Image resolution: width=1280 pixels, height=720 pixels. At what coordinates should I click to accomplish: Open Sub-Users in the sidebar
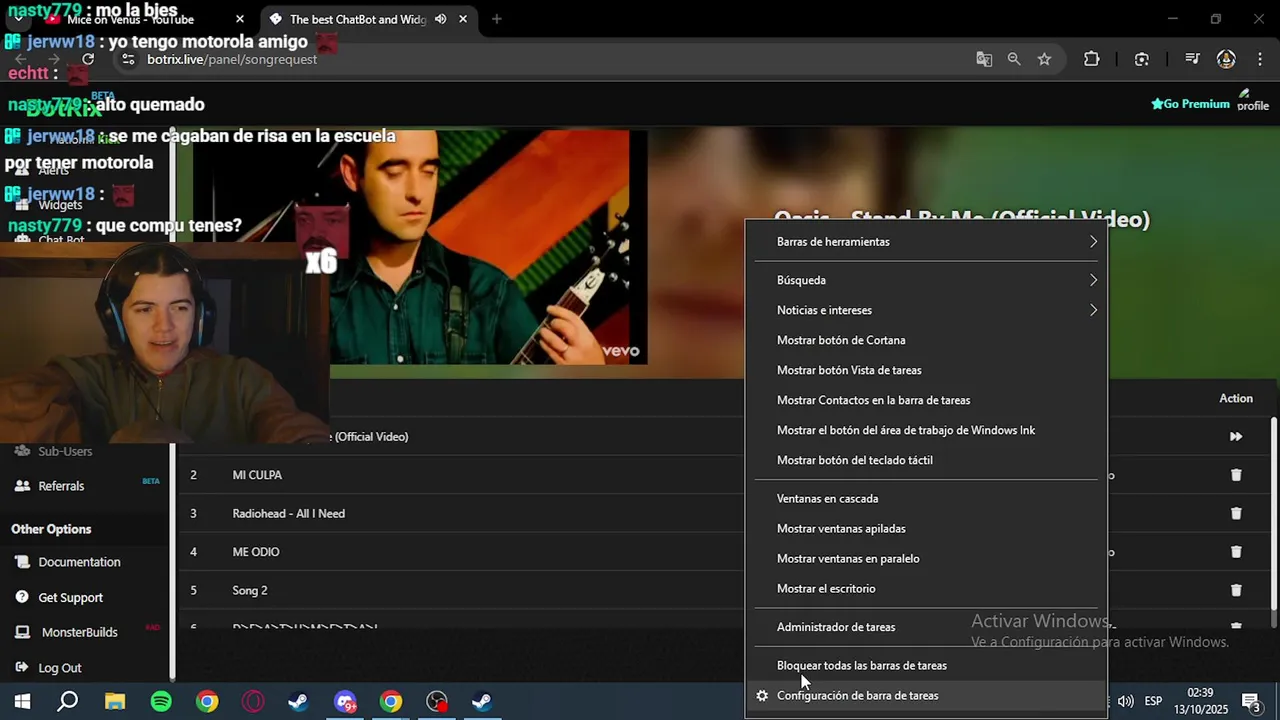[x=65, y=451]
